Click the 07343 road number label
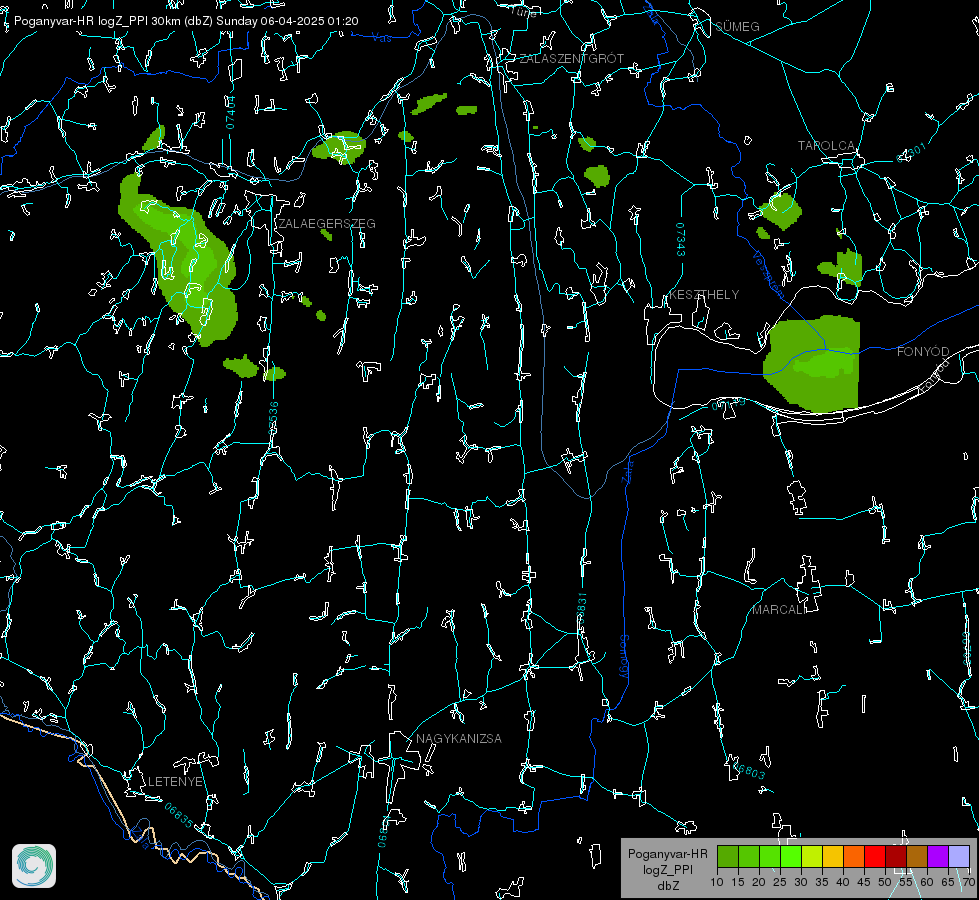The image size is (979, 900). [681, 240]
